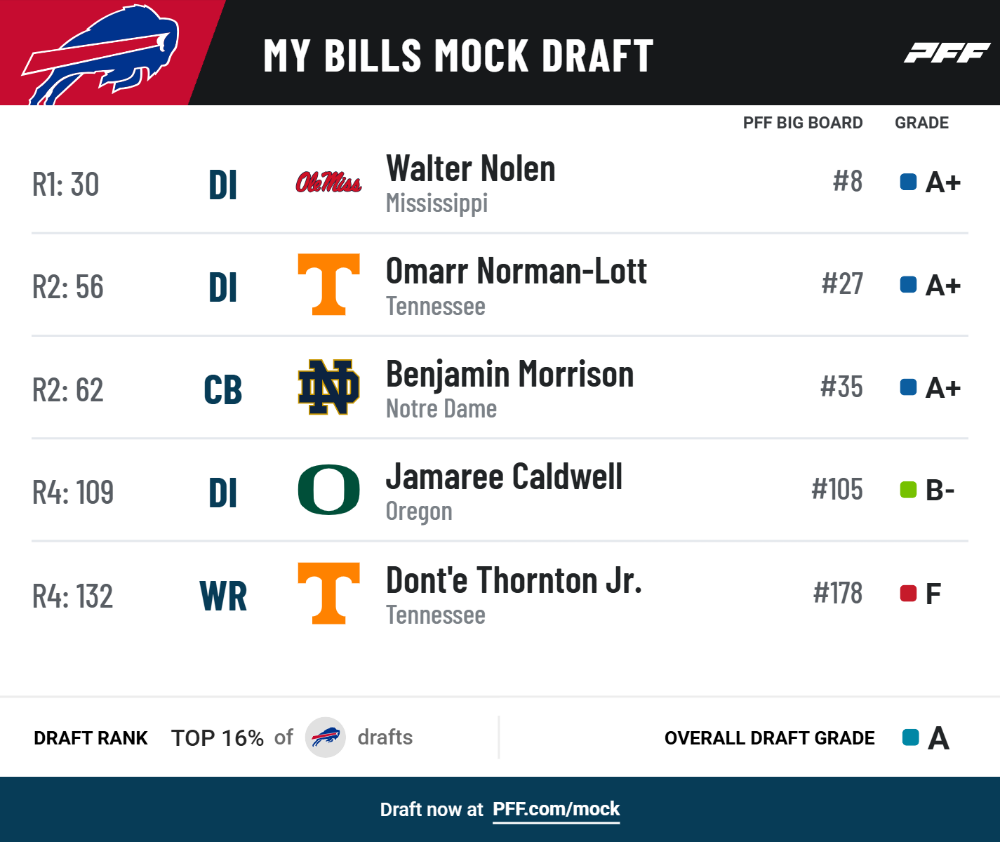
Task: Click the teal overall draft grade swatch
Action: (x=911, y=737)
